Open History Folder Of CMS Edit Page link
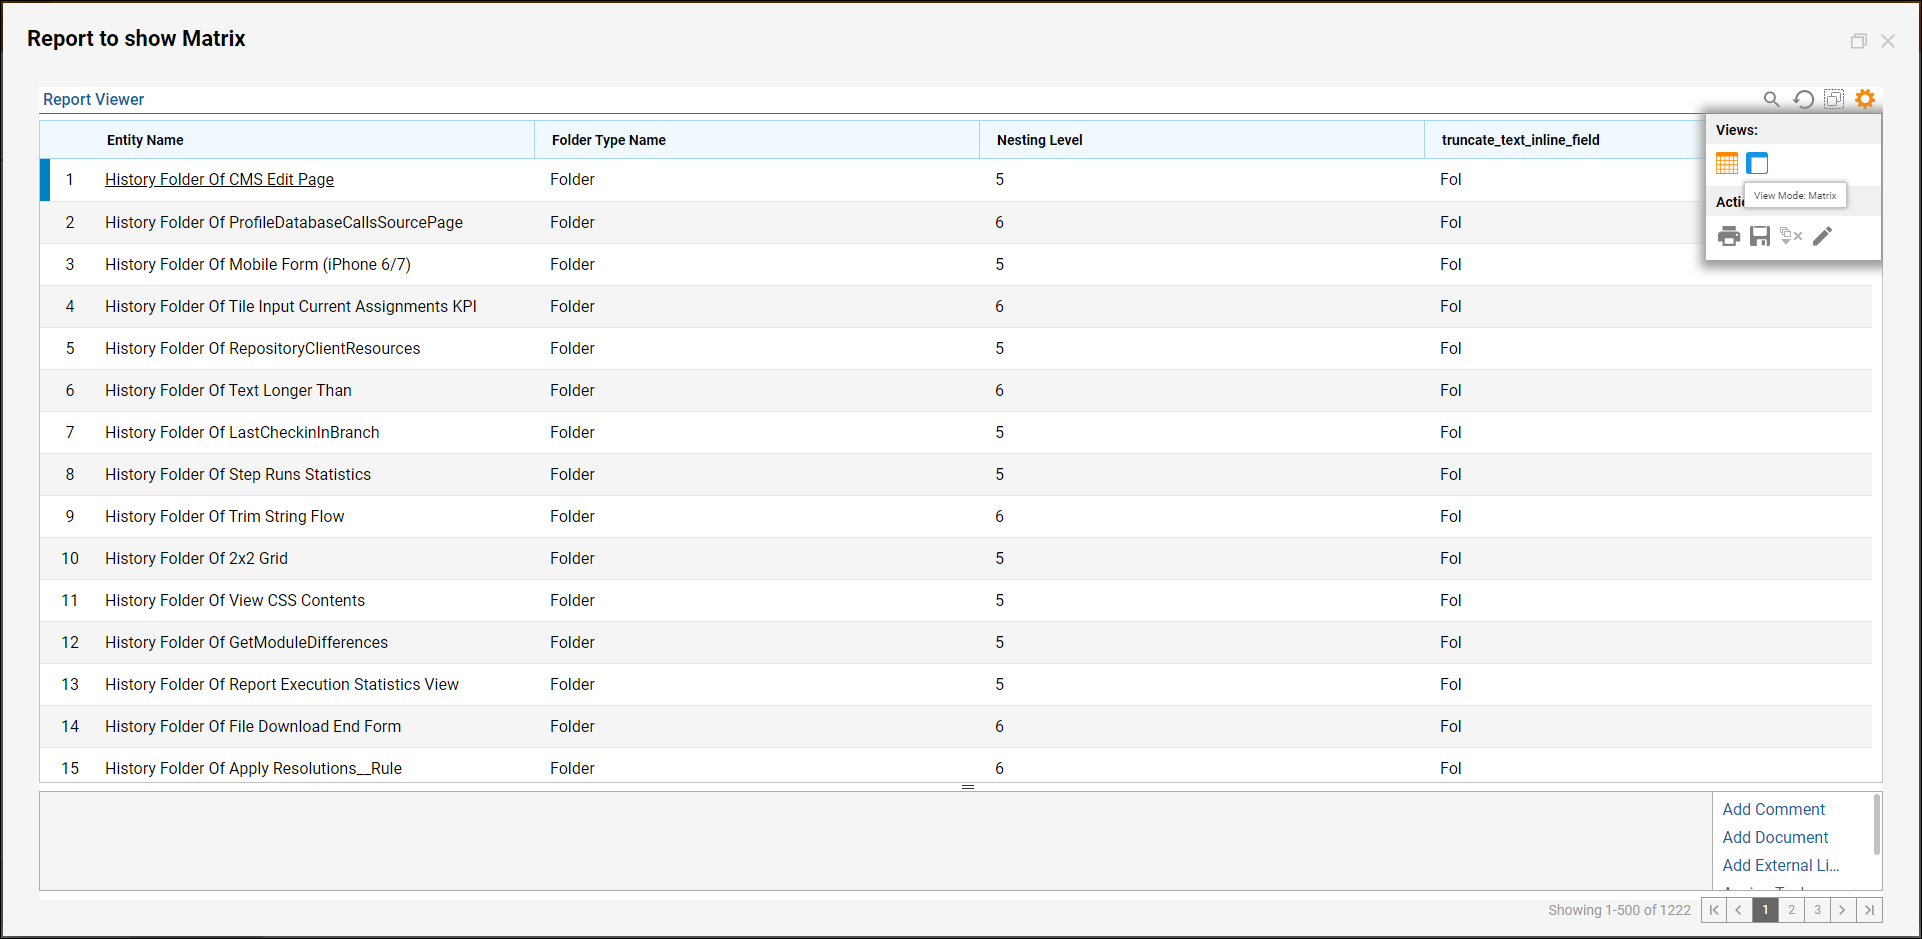 point(219,179)
